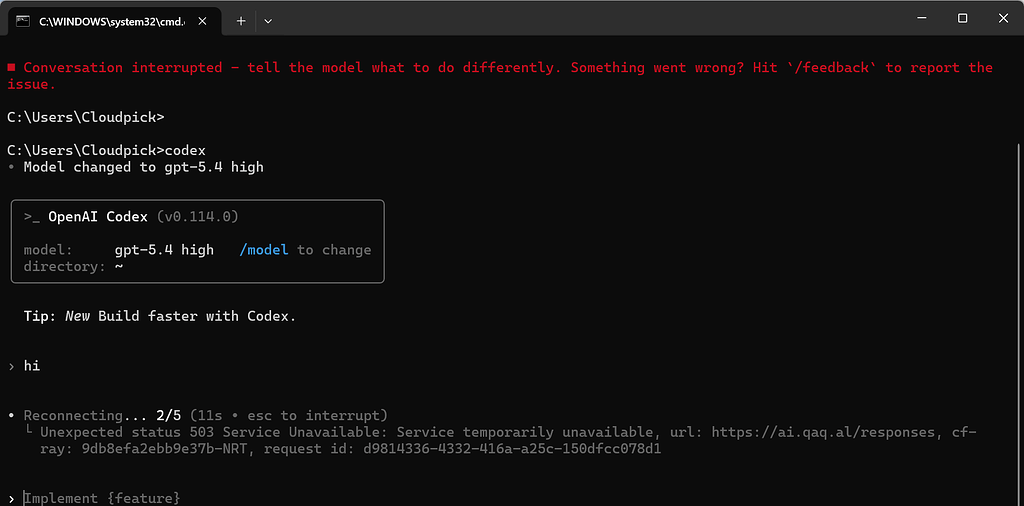Open a new terminal tab
Viewport: 1024px width, 506px height.
240,21
